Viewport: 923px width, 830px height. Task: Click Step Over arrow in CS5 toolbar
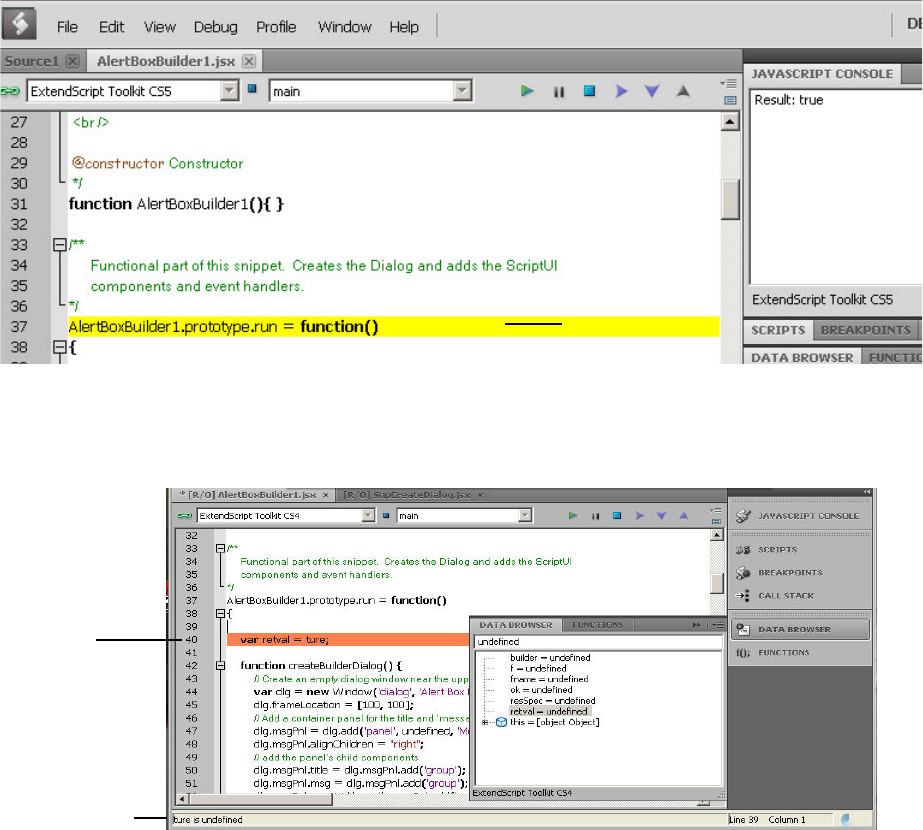[x=621, y=91]
